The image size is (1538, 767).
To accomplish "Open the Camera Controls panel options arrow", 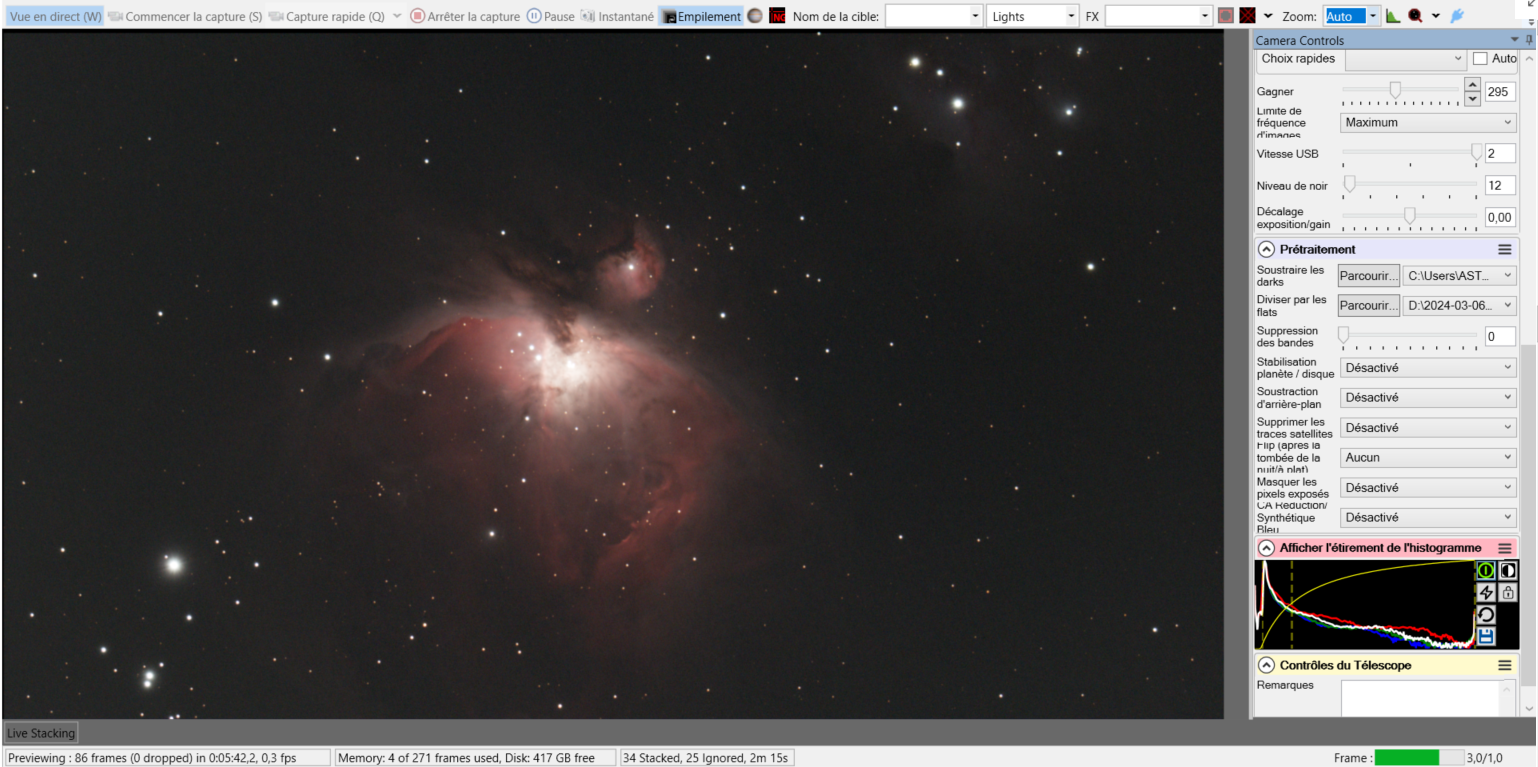I will (1515, 40).
